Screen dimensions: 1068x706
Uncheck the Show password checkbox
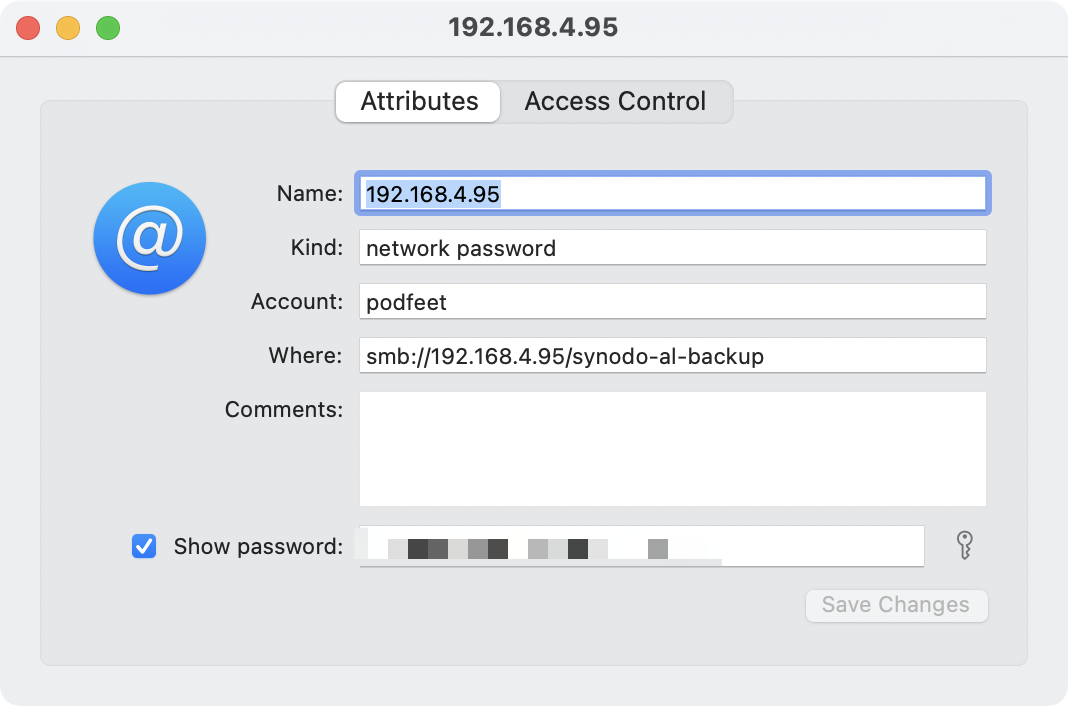point(144,546)
